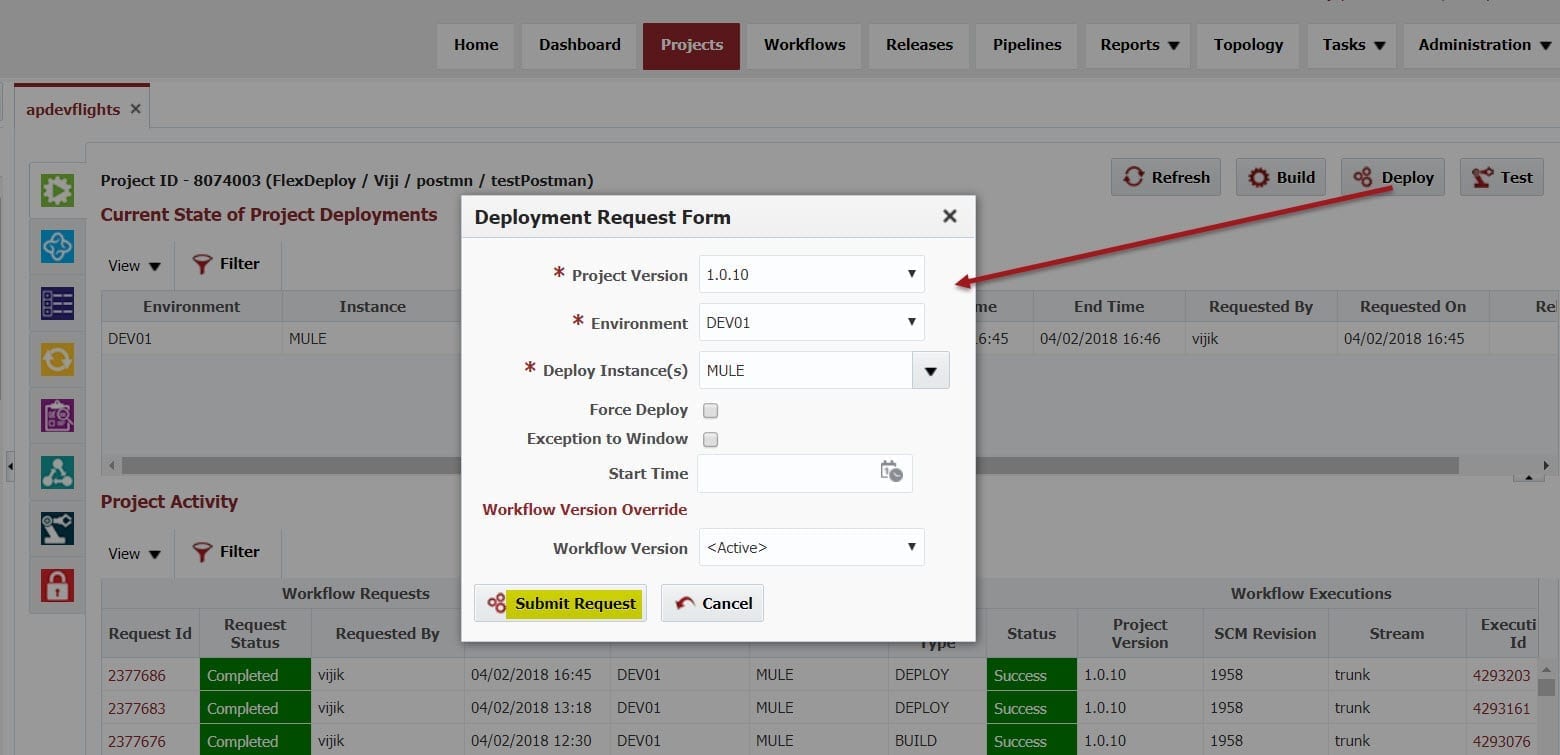Close the Deployment Request Form dialog
Viewport: 1560px width, 755px height.
(950, 216)
